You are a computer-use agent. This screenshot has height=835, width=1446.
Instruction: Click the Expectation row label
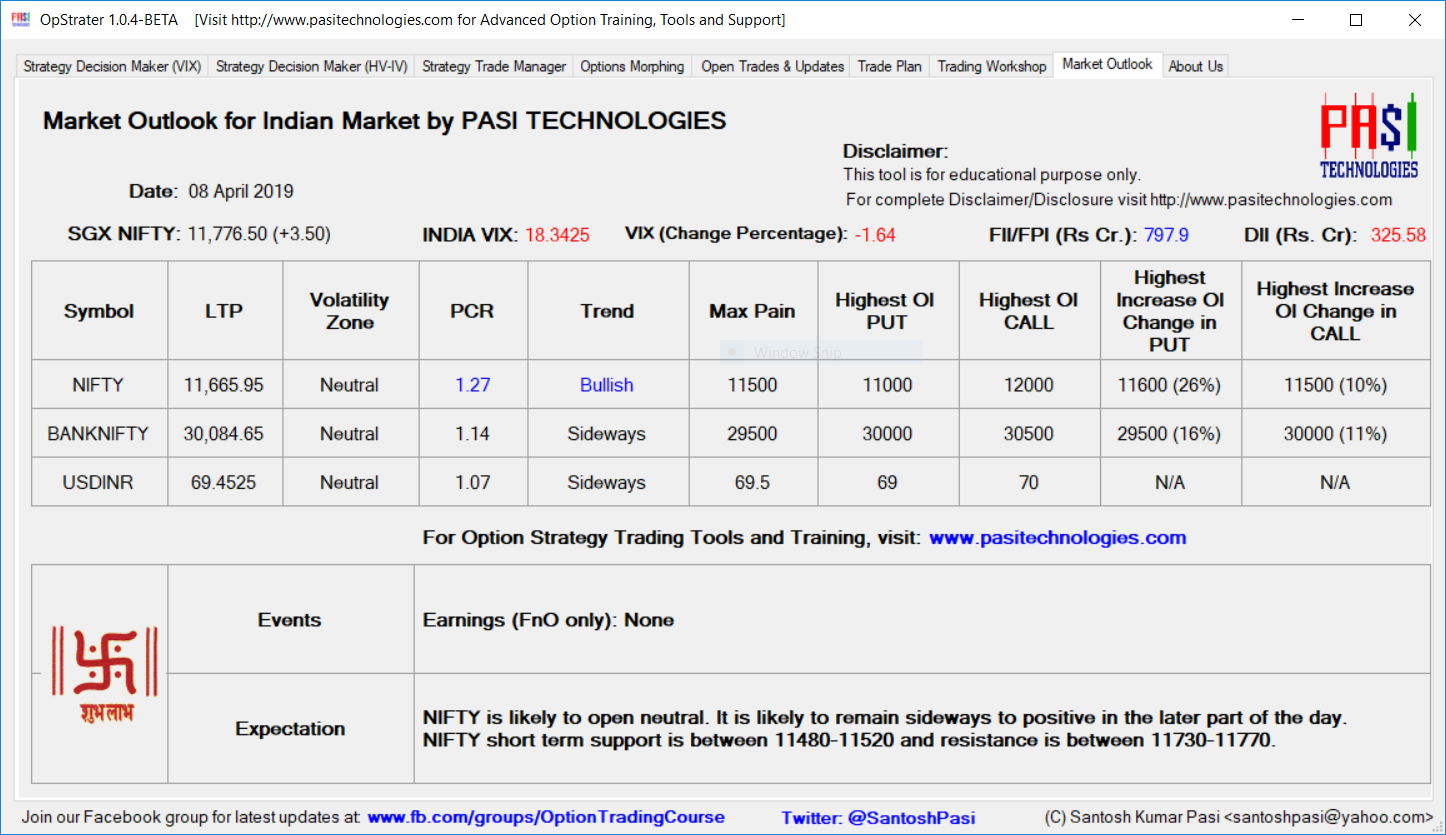click(x=290, y=729)
